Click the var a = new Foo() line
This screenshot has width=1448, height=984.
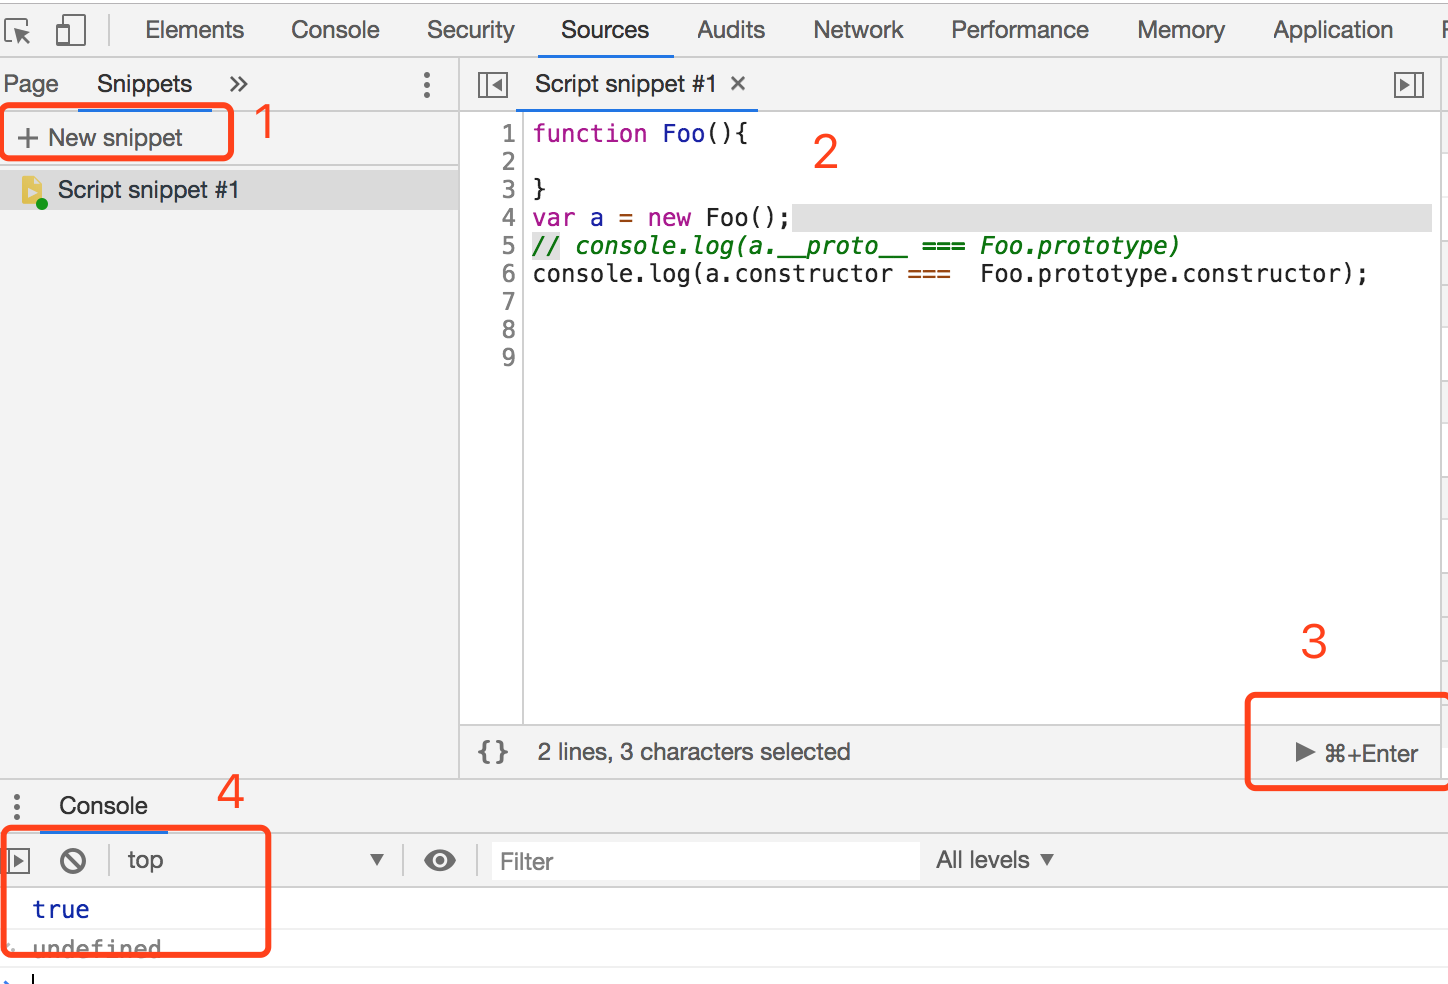click(661, 218)
